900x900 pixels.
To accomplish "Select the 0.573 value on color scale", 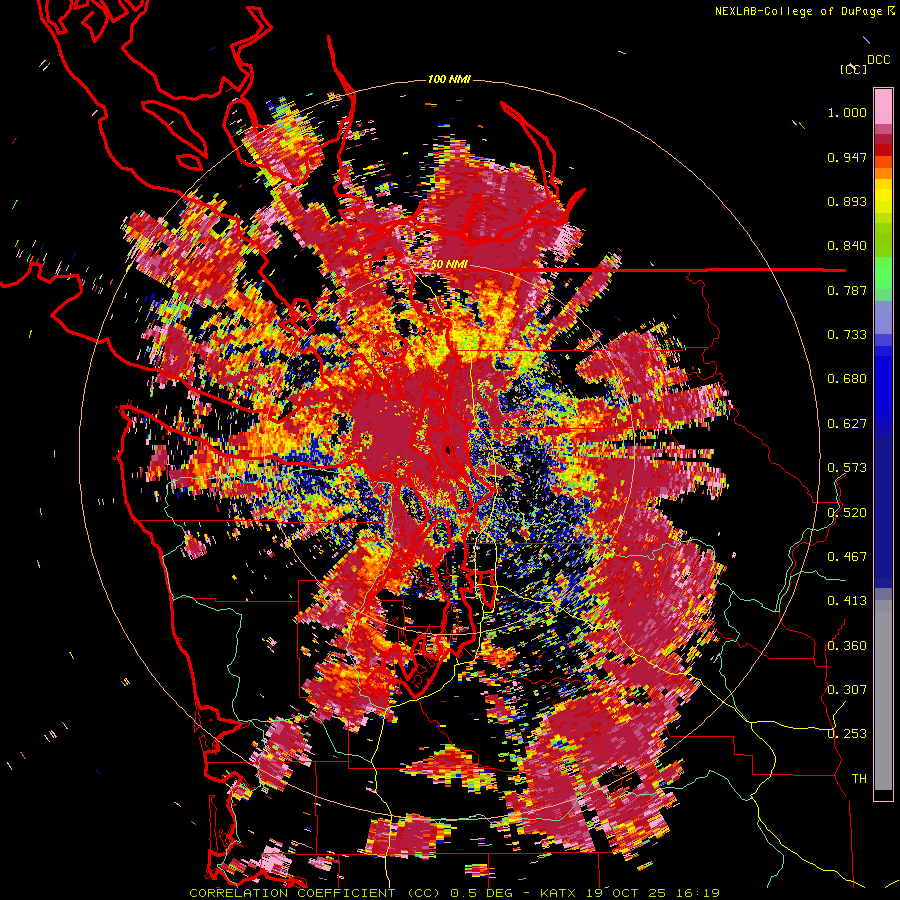I will [x=847, y=468].
